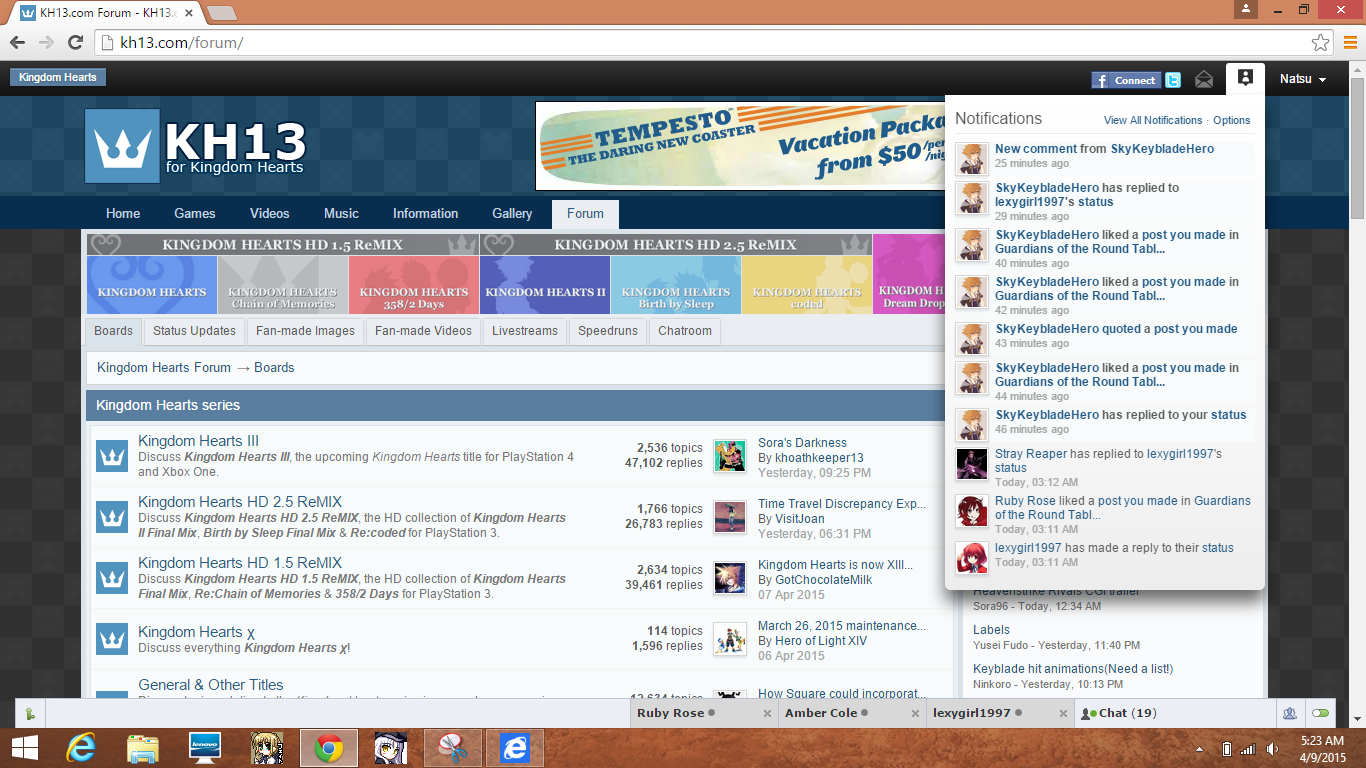Click the HD 1.5 ReMIX forum crown icon
This screenshot has width=1366, height=768.
[x=112, y=578]
